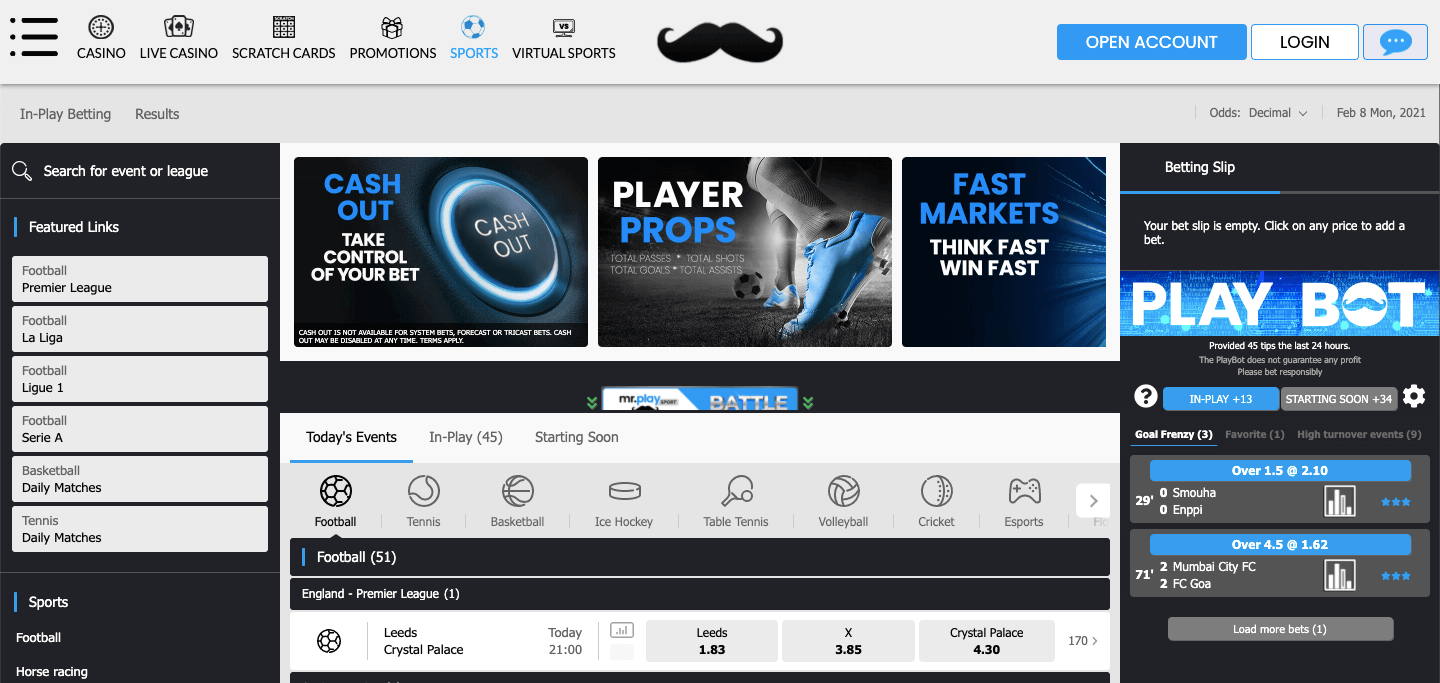Click OPEN ACCOUNT button

1152,42
